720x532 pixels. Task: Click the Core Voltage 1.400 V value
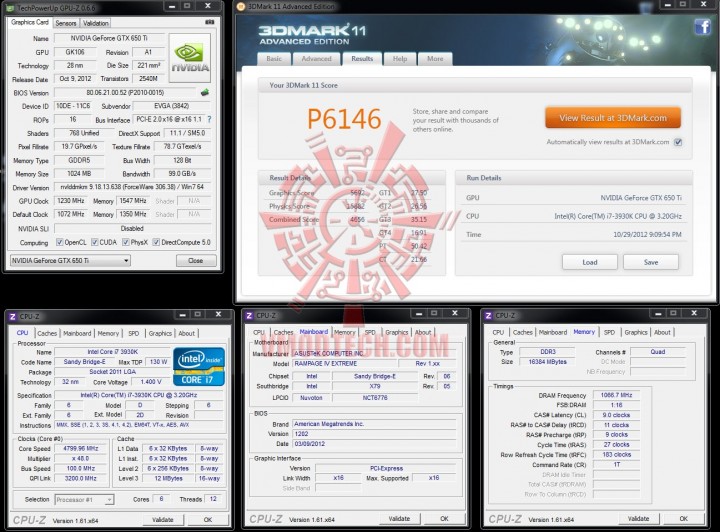click(151, 382)
